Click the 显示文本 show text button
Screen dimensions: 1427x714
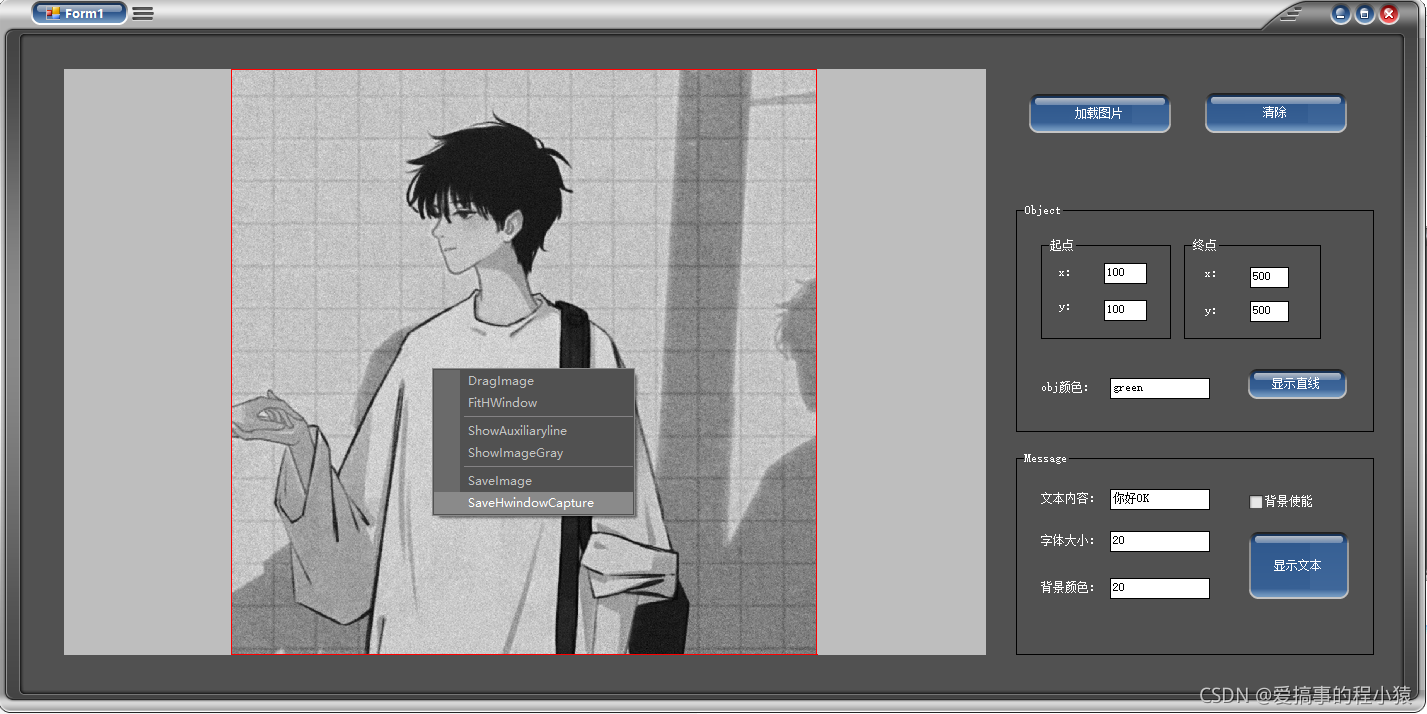[x=1298, y=566]
